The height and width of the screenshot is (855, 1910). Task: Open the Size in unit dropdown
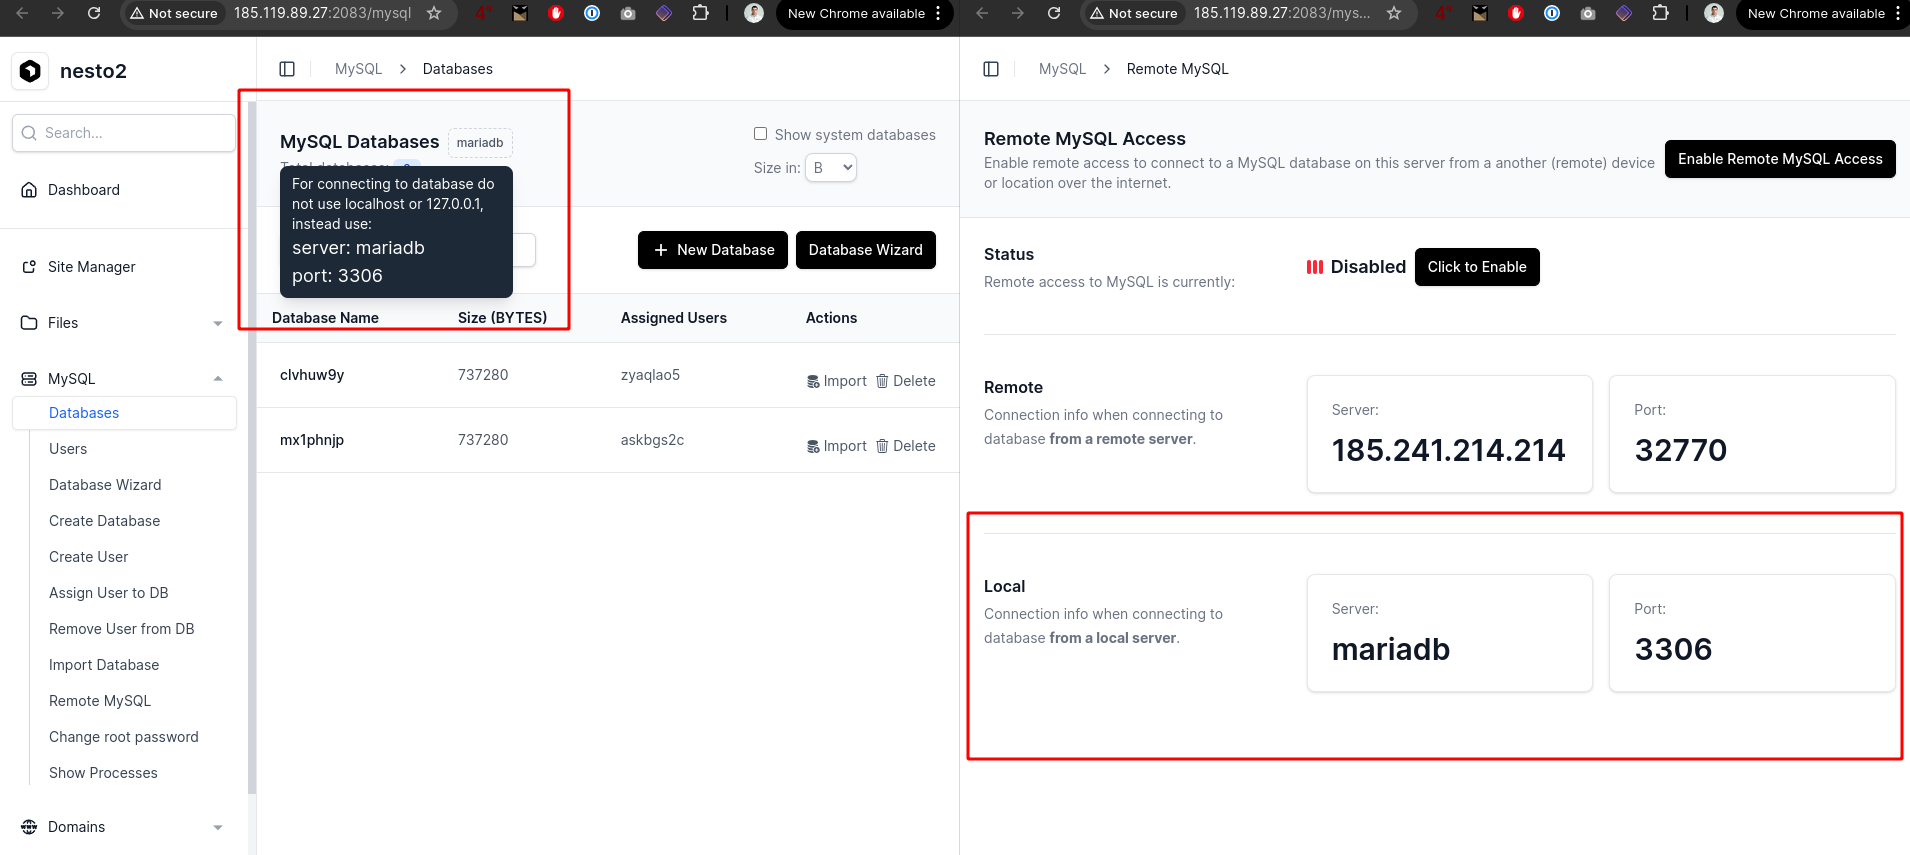pyautogui.click(x=831, y=168)
